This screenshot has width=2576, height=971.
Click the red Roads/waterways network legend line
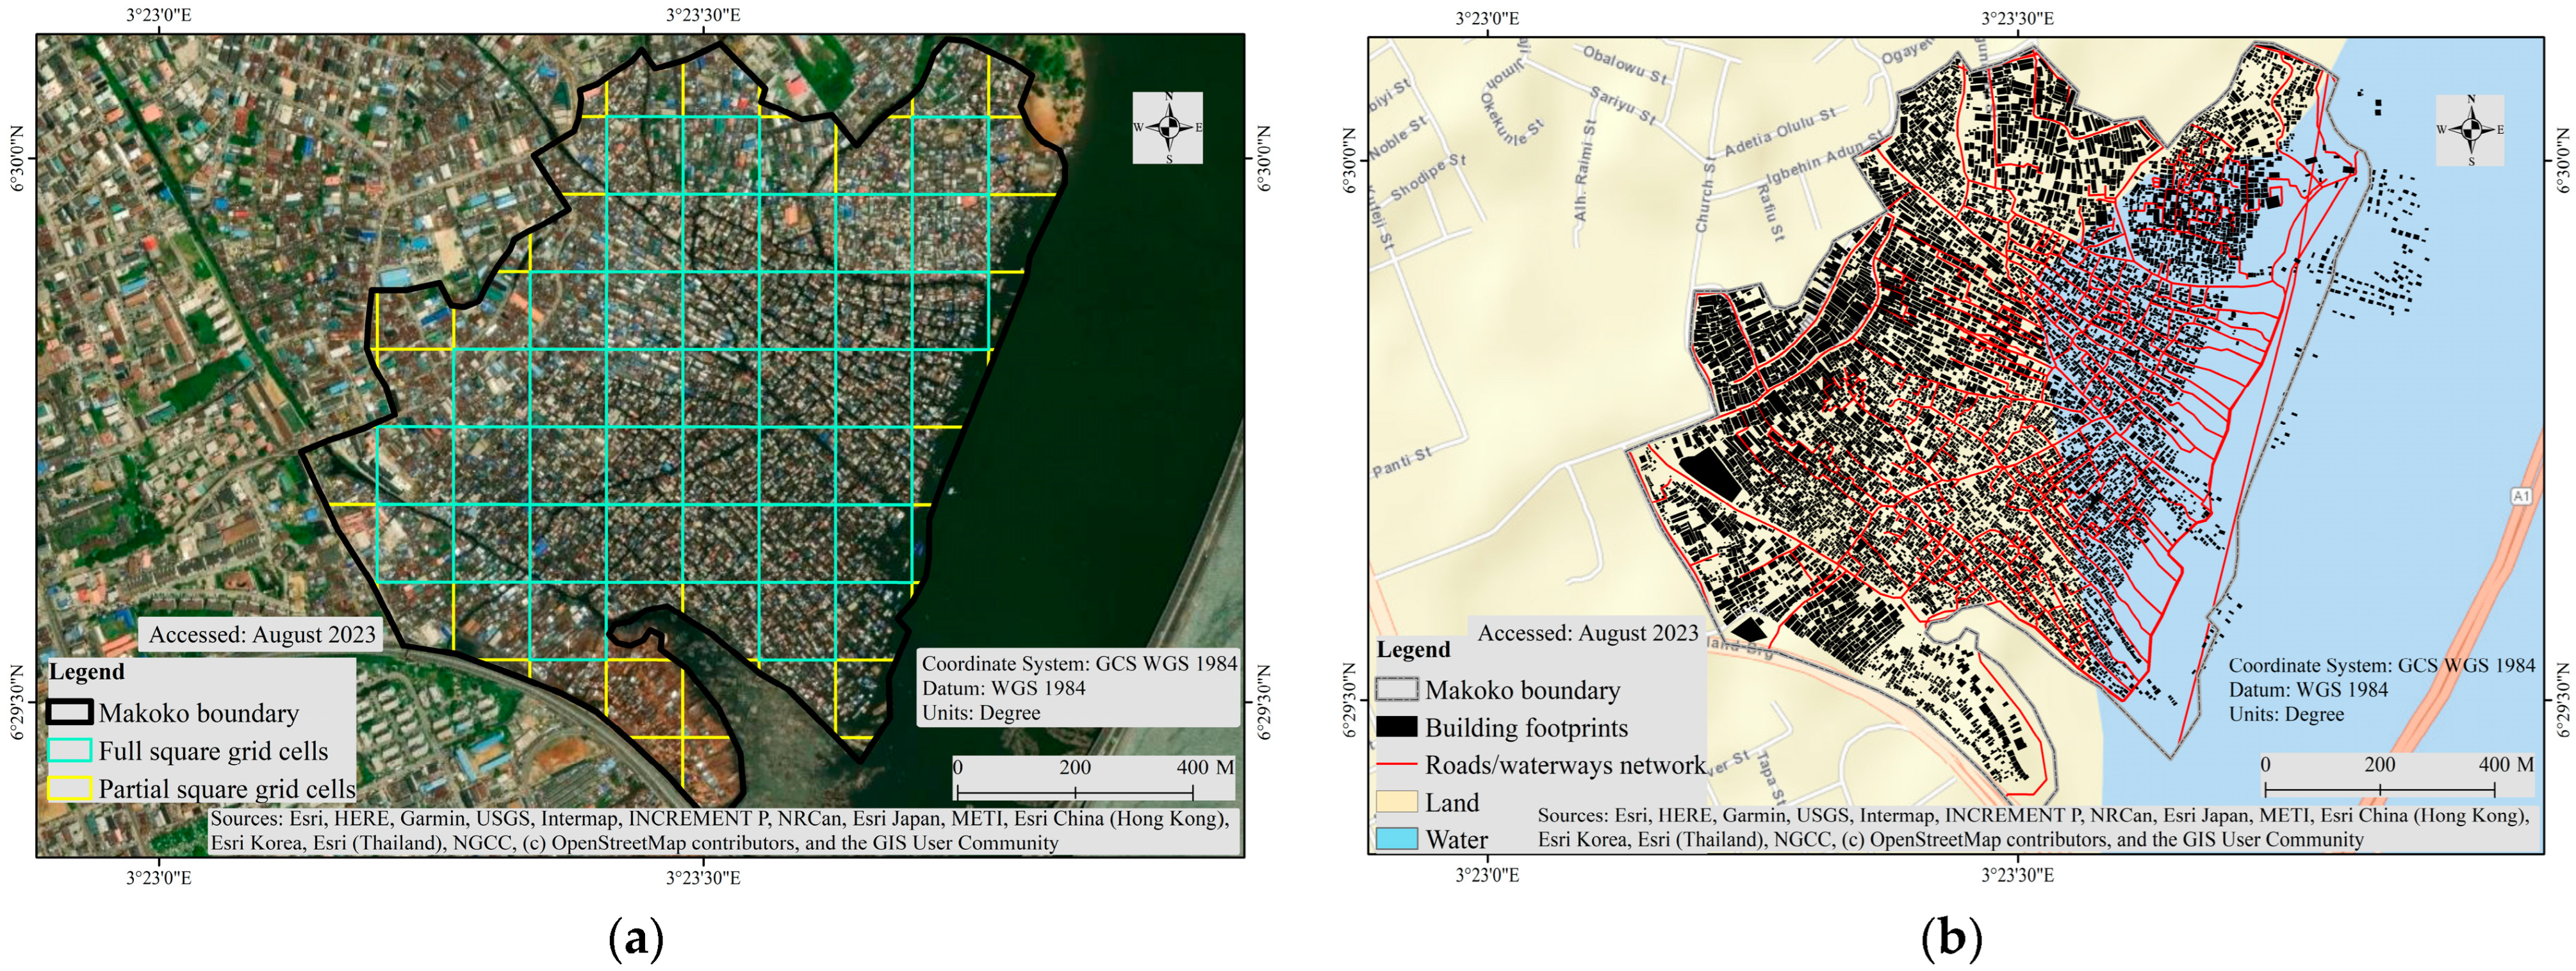[1396, 765]
